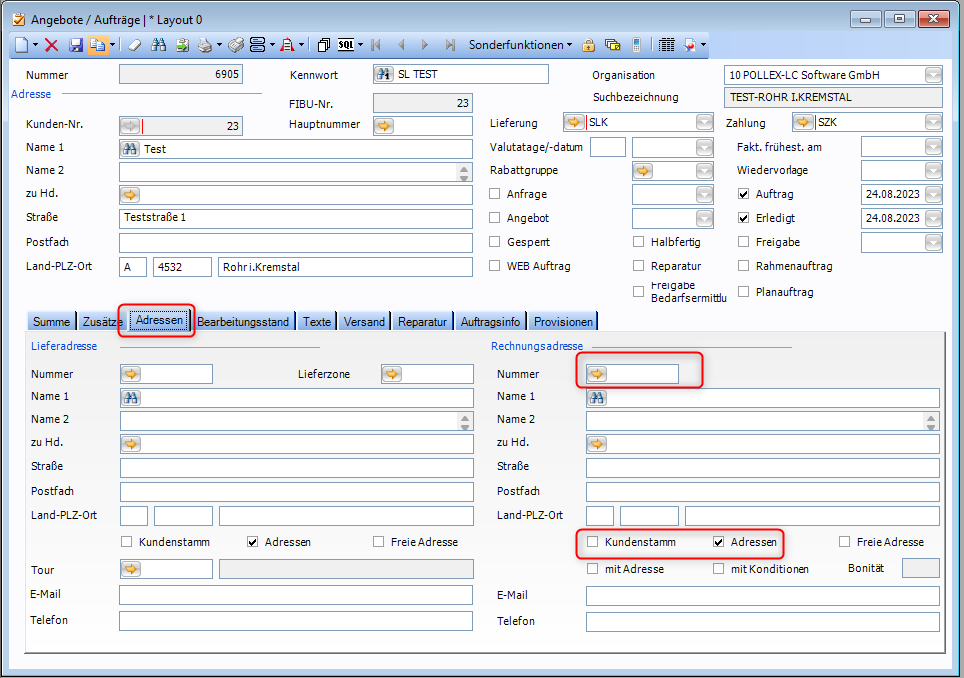
Task: Switch to the Versand tab
Action: pos(363,322)
